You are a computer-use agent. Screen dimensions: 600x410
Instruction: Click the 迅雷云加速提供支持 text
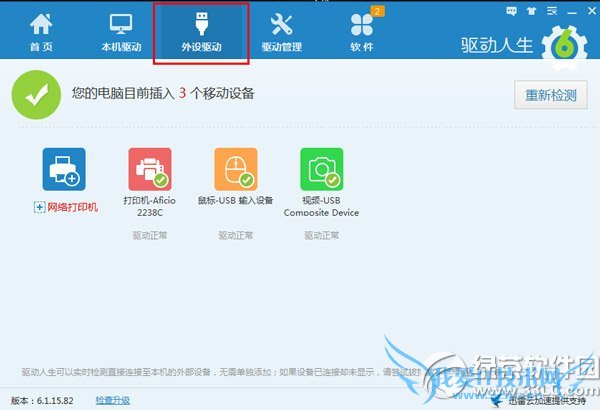click(547, 401)
